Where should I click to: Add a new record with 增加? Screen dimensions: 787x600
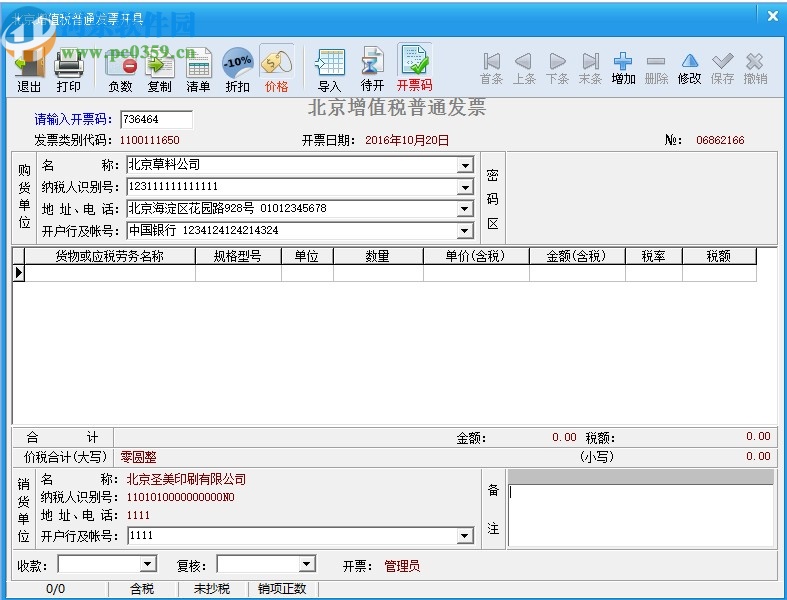623,68
